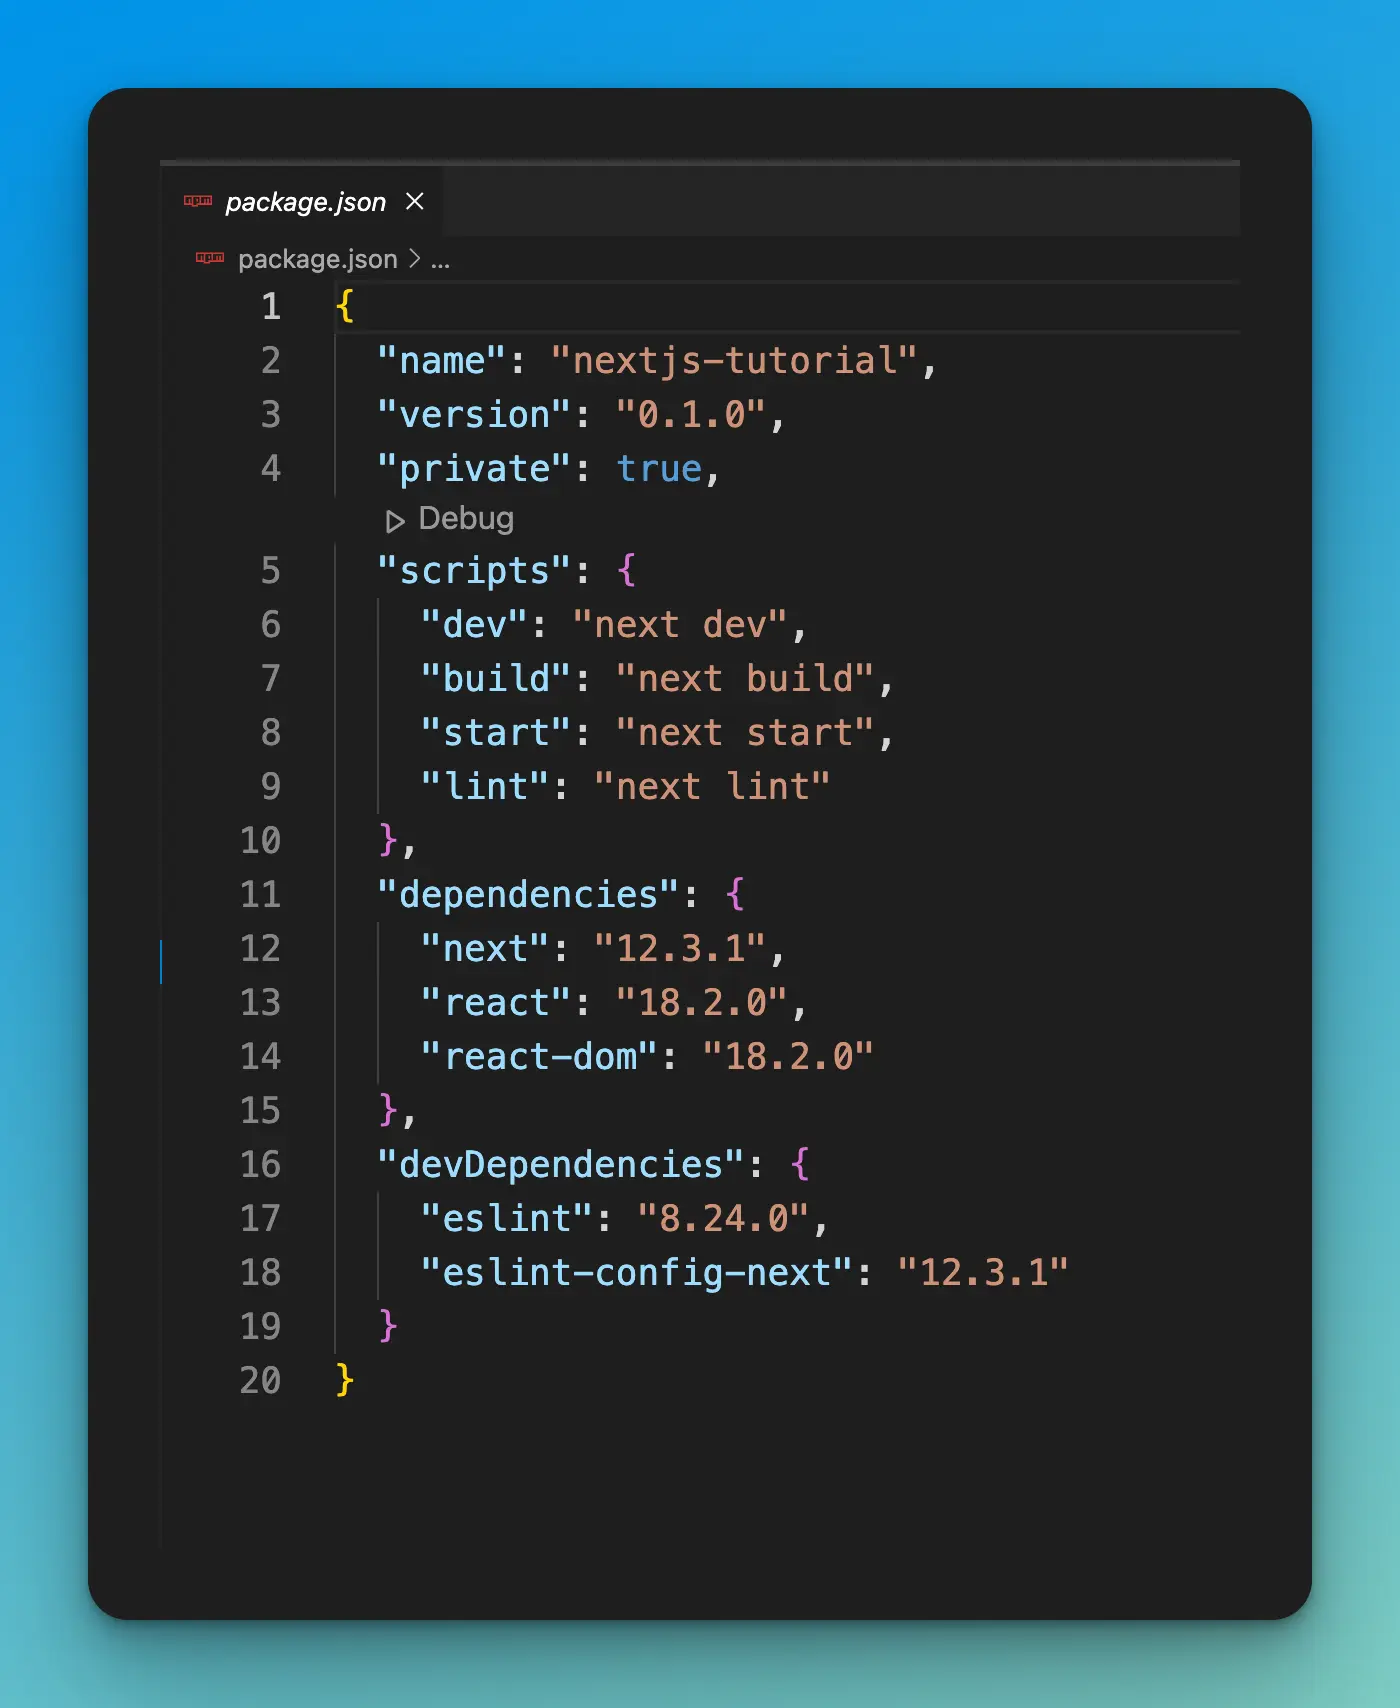Click the Debug play triangle icon

click(395, 521)
